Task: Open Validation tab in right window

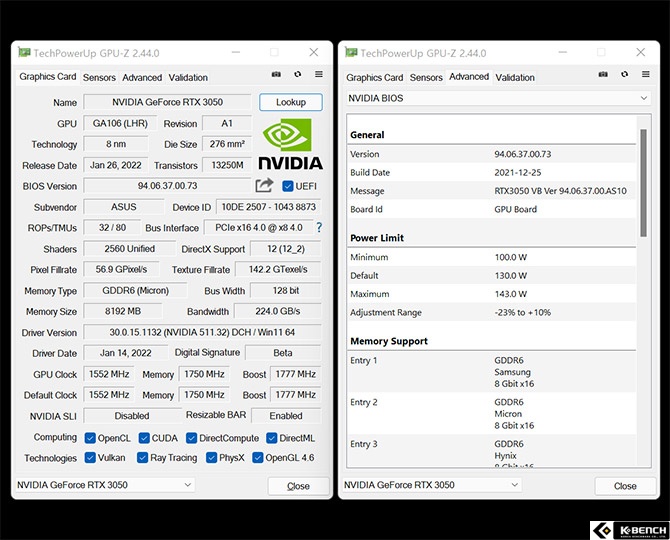Action: pyautogui.click(x=515, y=77)
